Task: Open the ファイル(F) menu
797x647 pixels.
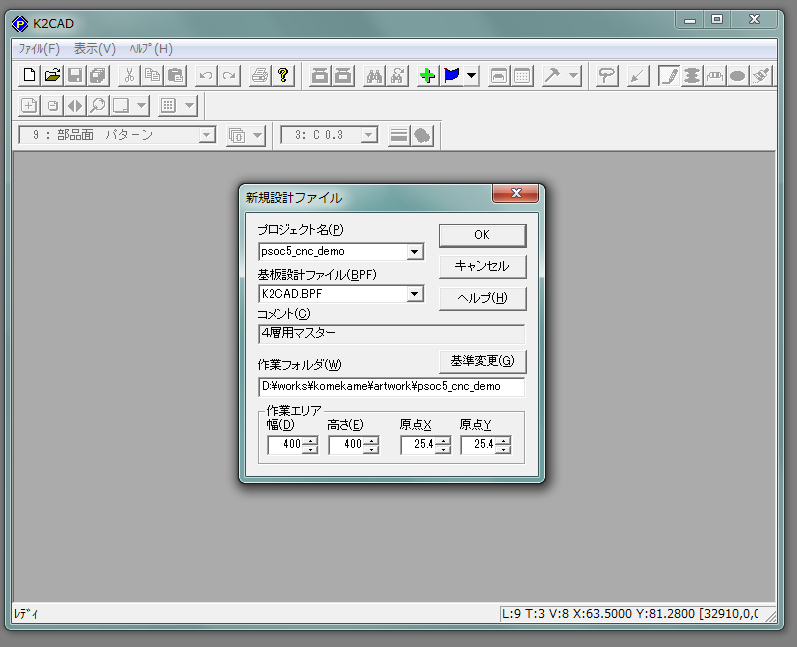Action: click(x=39, y=49)
